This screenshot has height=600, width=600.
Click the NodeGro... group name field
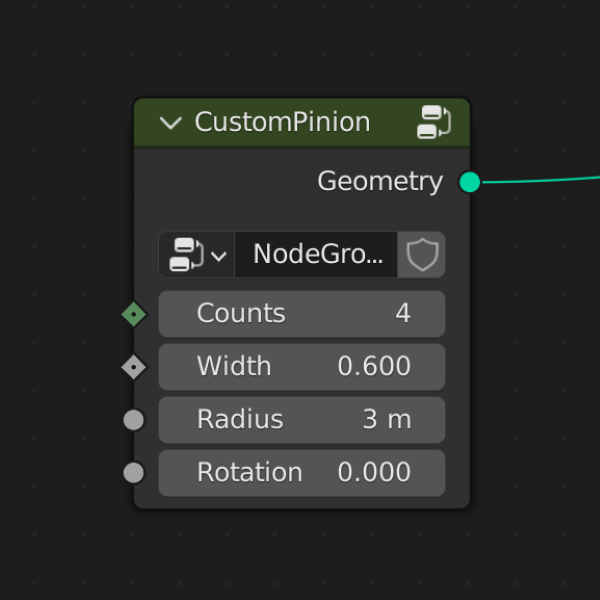(x=316, y=254)
